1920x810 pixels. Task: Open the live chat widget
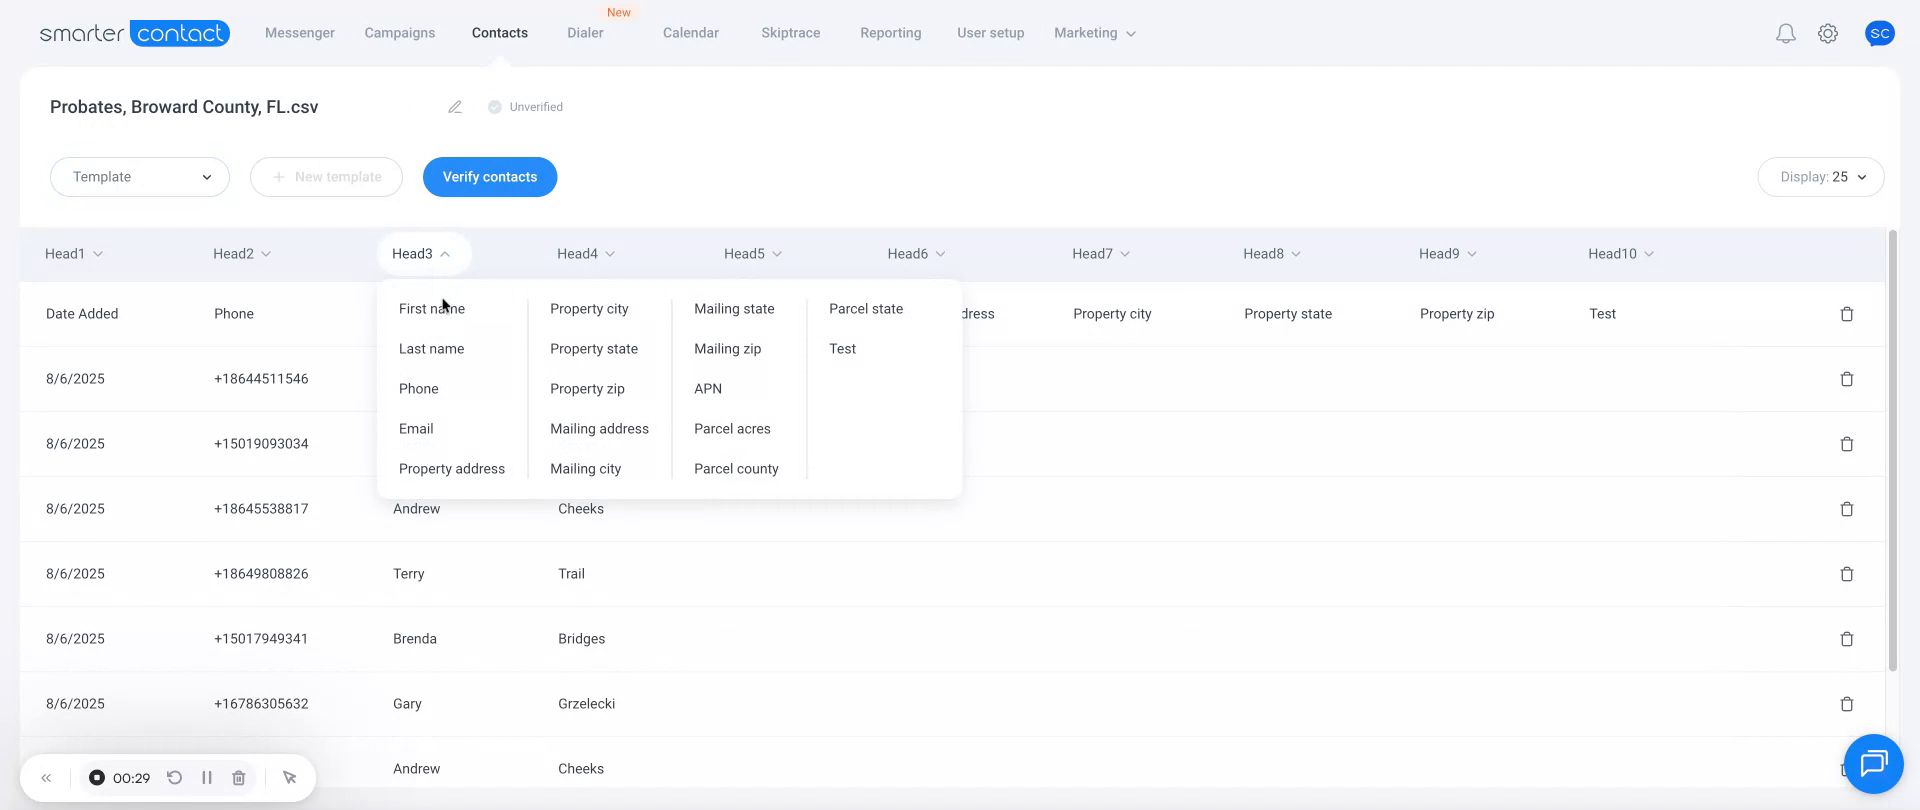(x=1873, y=764)
